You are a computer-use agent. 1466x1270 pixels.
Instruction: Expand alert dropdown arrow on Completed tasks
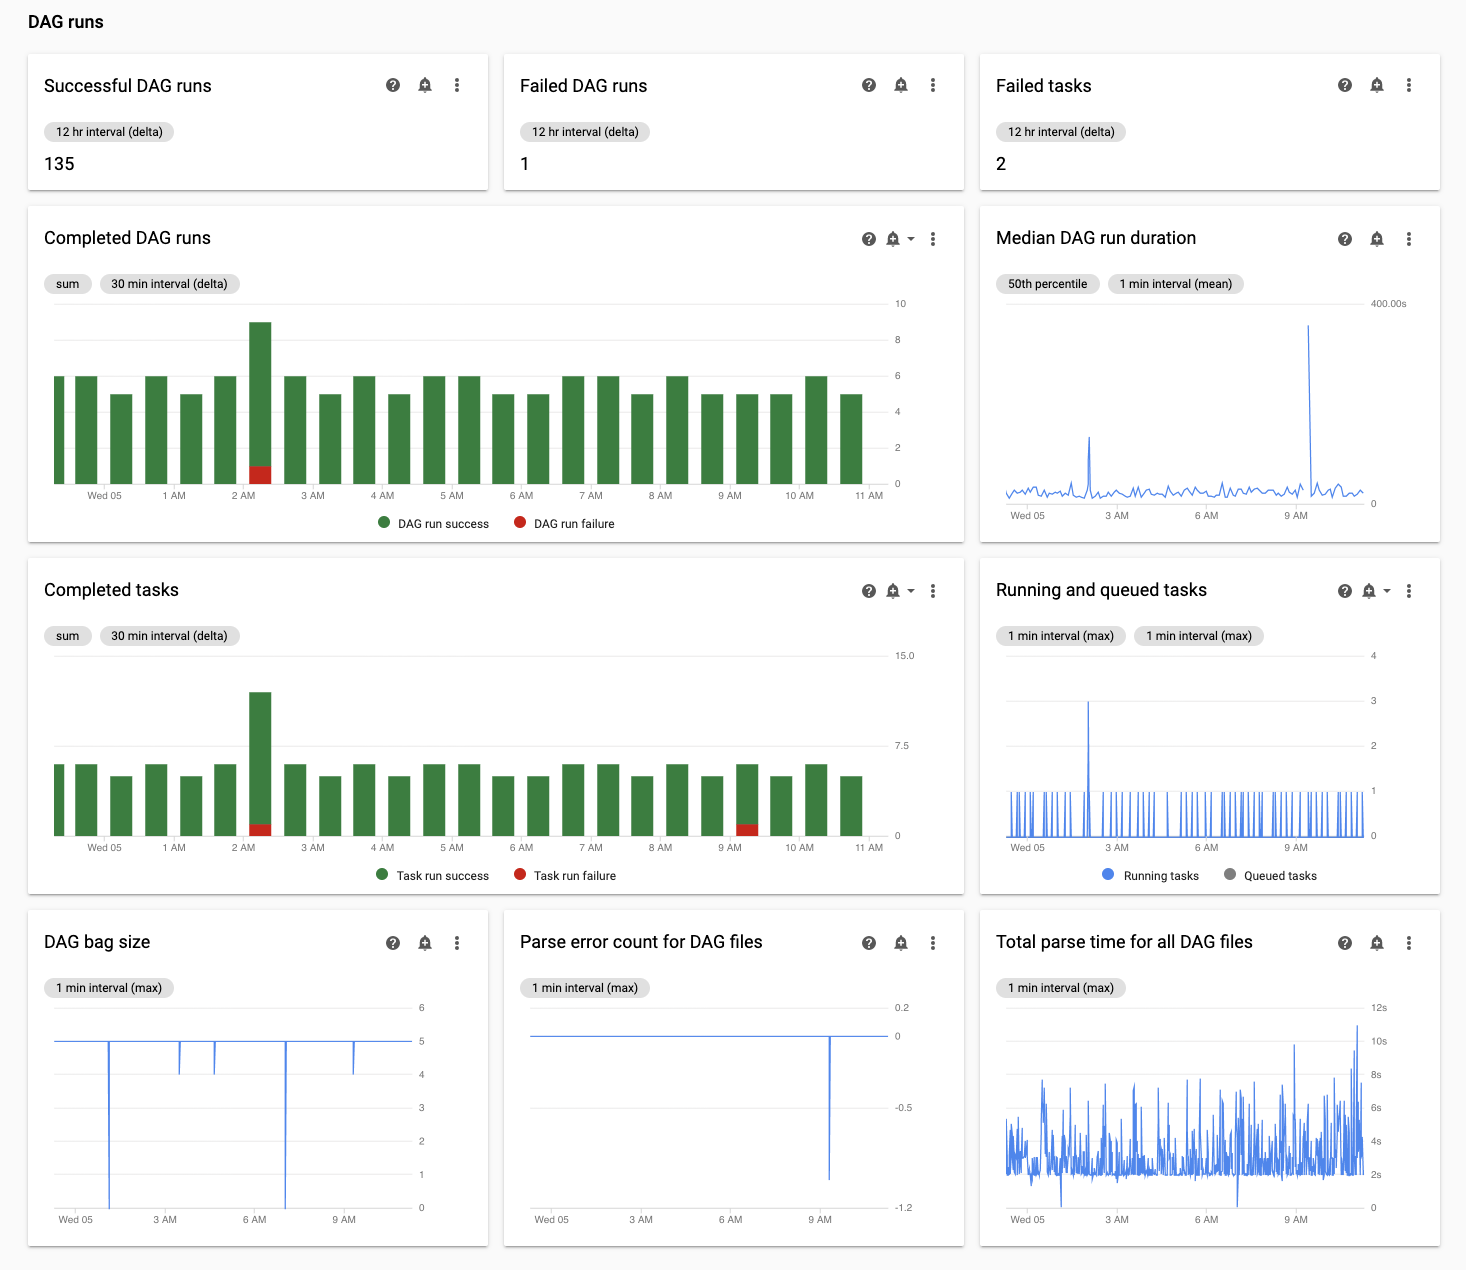tap(911, 591)
